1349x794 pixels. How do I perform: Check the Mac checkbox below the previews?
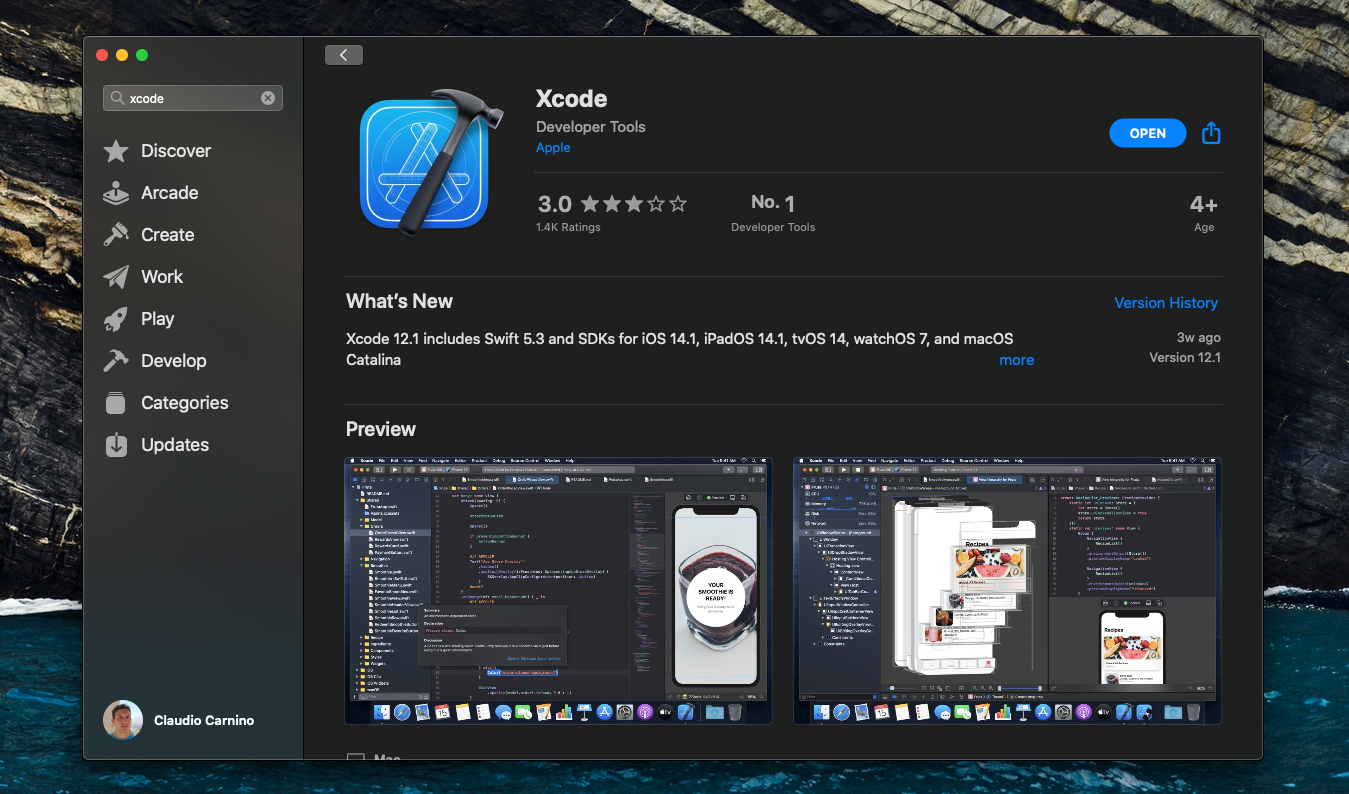(355, 760)
